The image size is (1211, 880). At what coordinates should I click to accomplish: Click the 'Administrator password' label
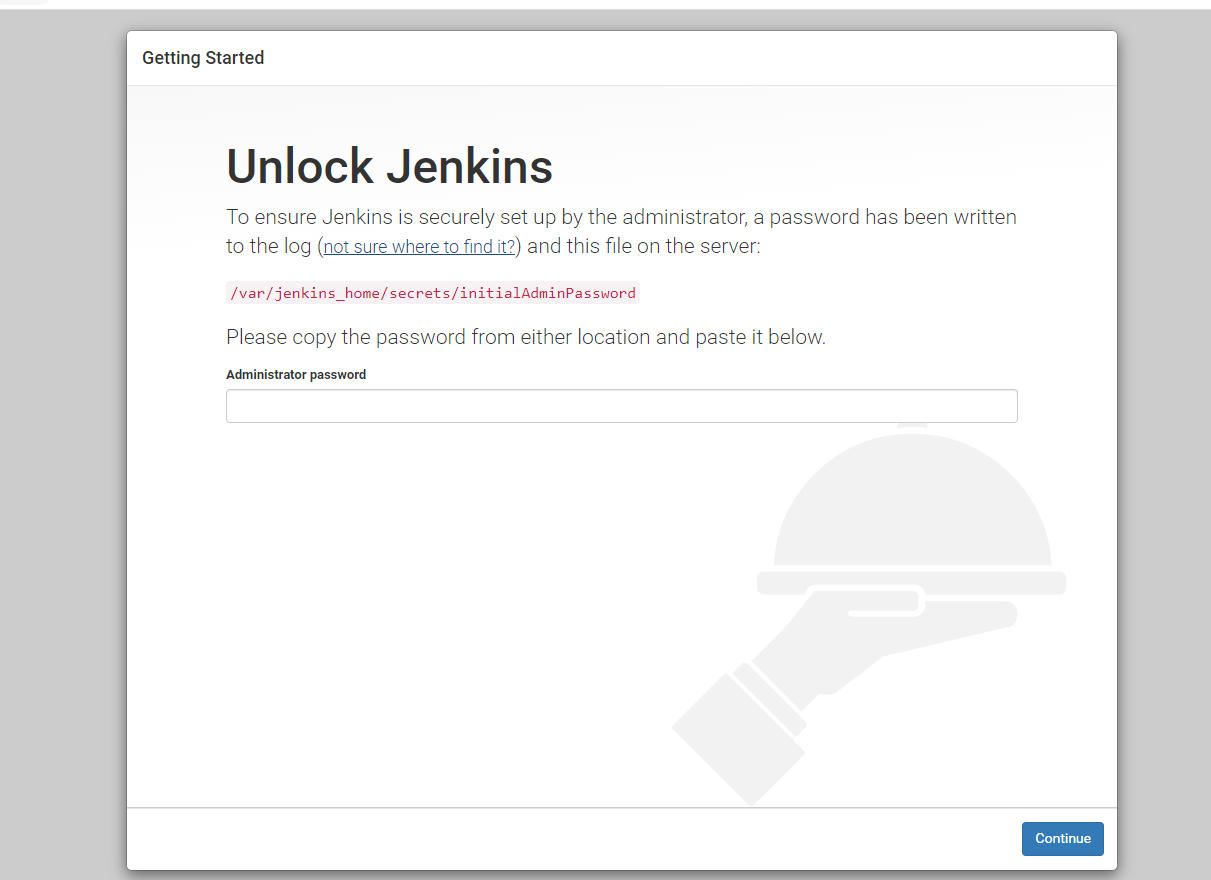tap(296, 375)
